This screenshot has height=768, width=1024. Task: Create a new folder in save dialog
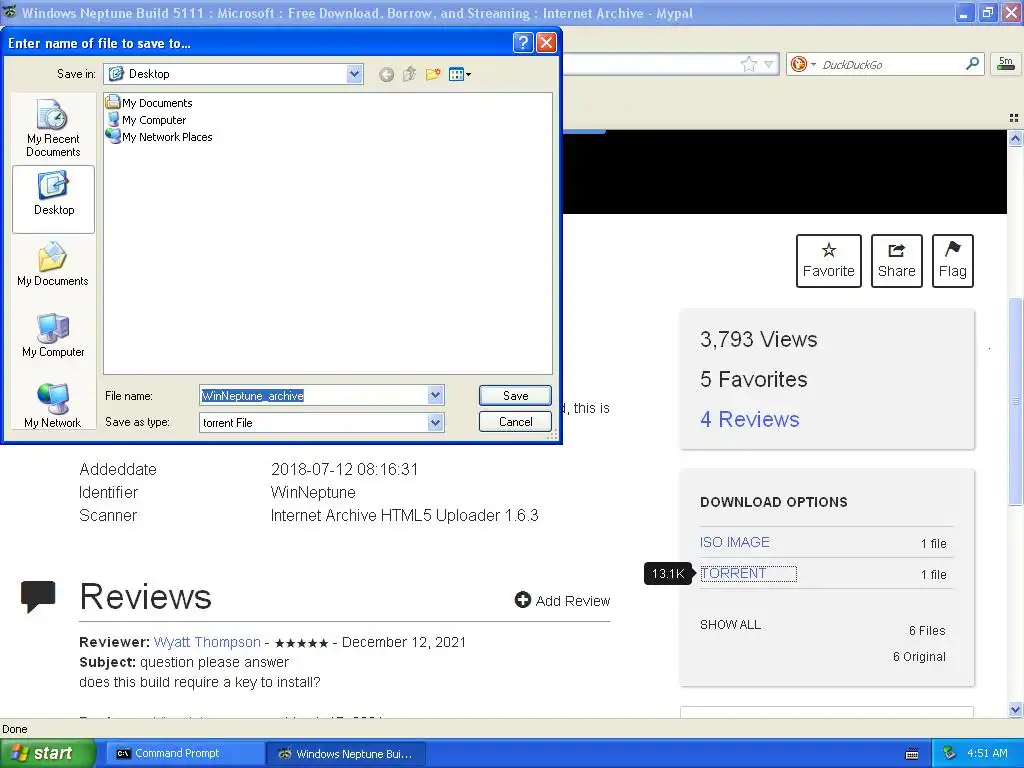pos(432,74)
